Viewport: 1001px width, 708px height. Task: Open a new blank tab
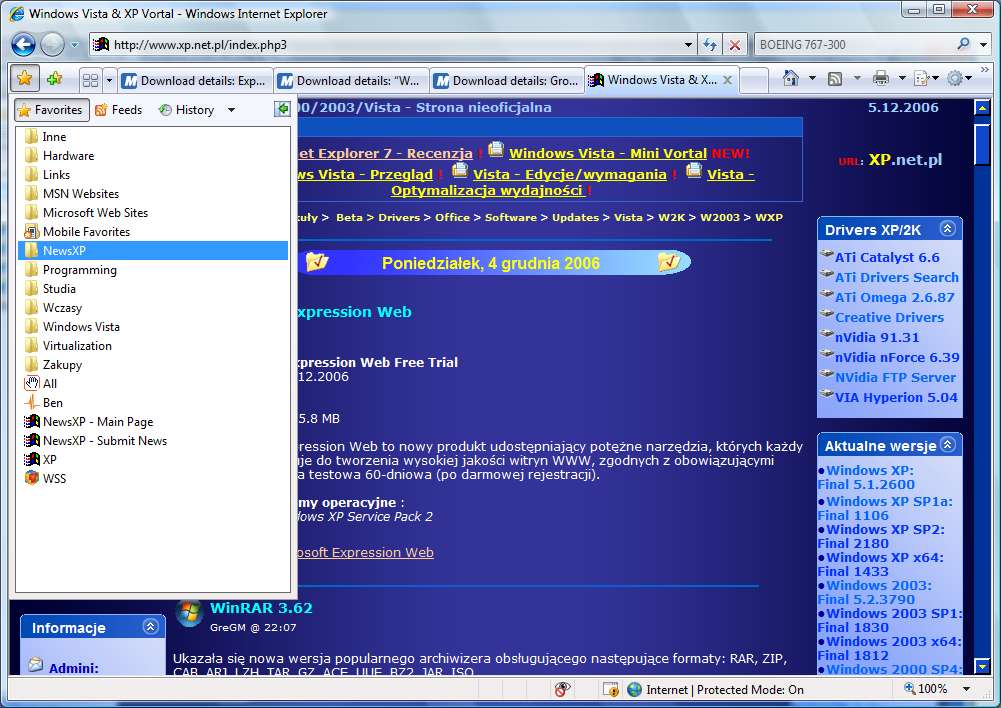755,80
